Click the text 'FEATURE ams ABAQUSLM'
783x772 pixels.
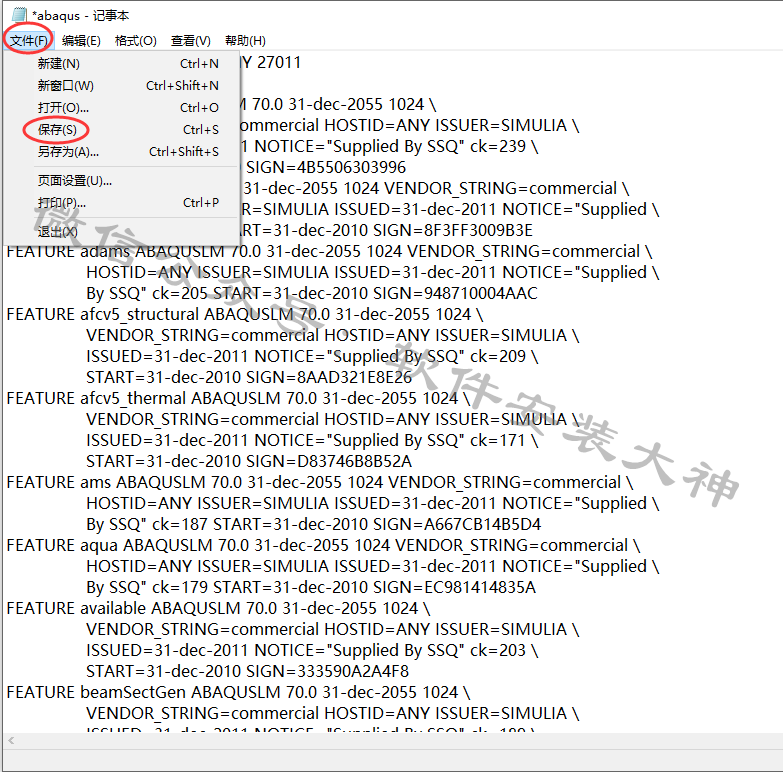[106, 482]
